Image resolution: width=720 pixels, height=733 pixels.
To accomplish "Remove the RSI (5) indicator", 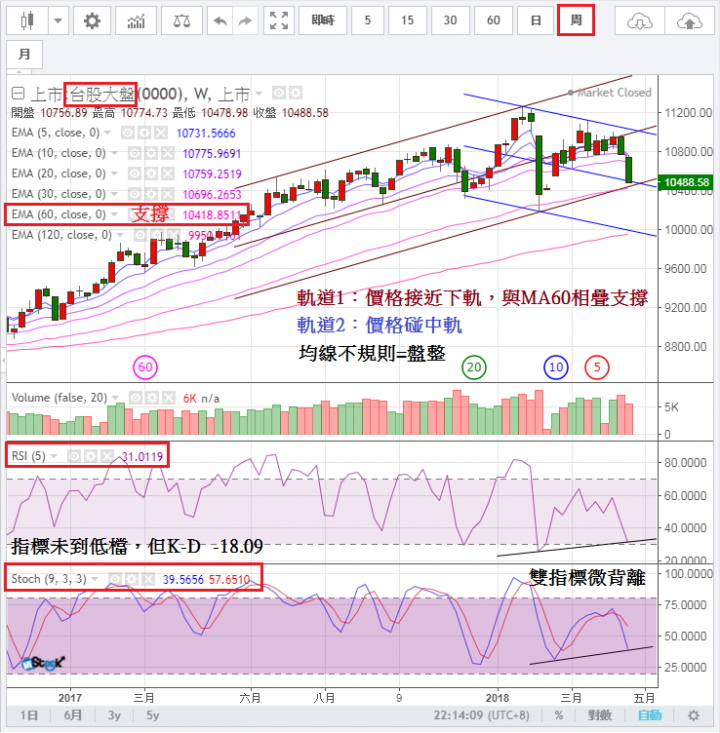I will click(x=108, y=456).
